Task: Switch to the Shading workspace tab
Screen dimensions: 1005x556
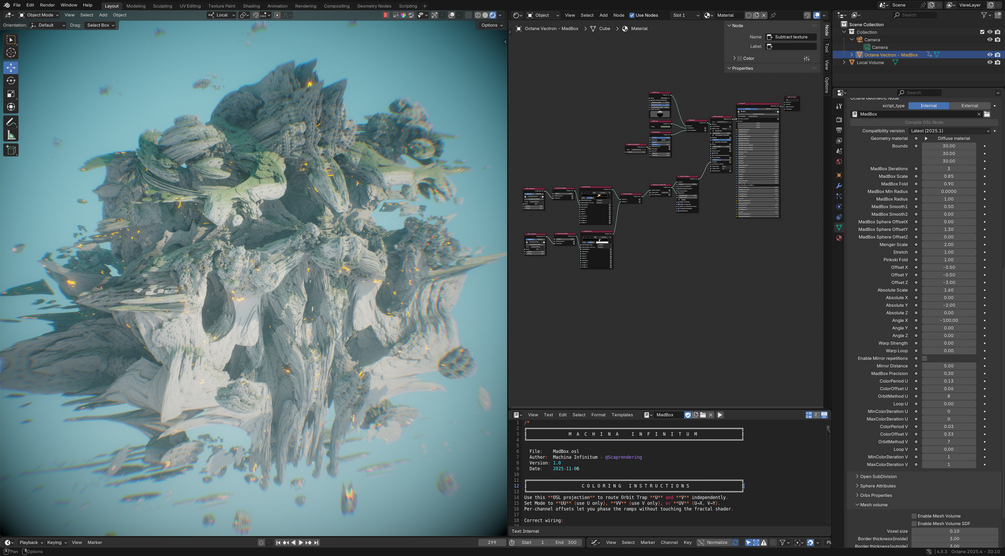Action: point(251,5)
